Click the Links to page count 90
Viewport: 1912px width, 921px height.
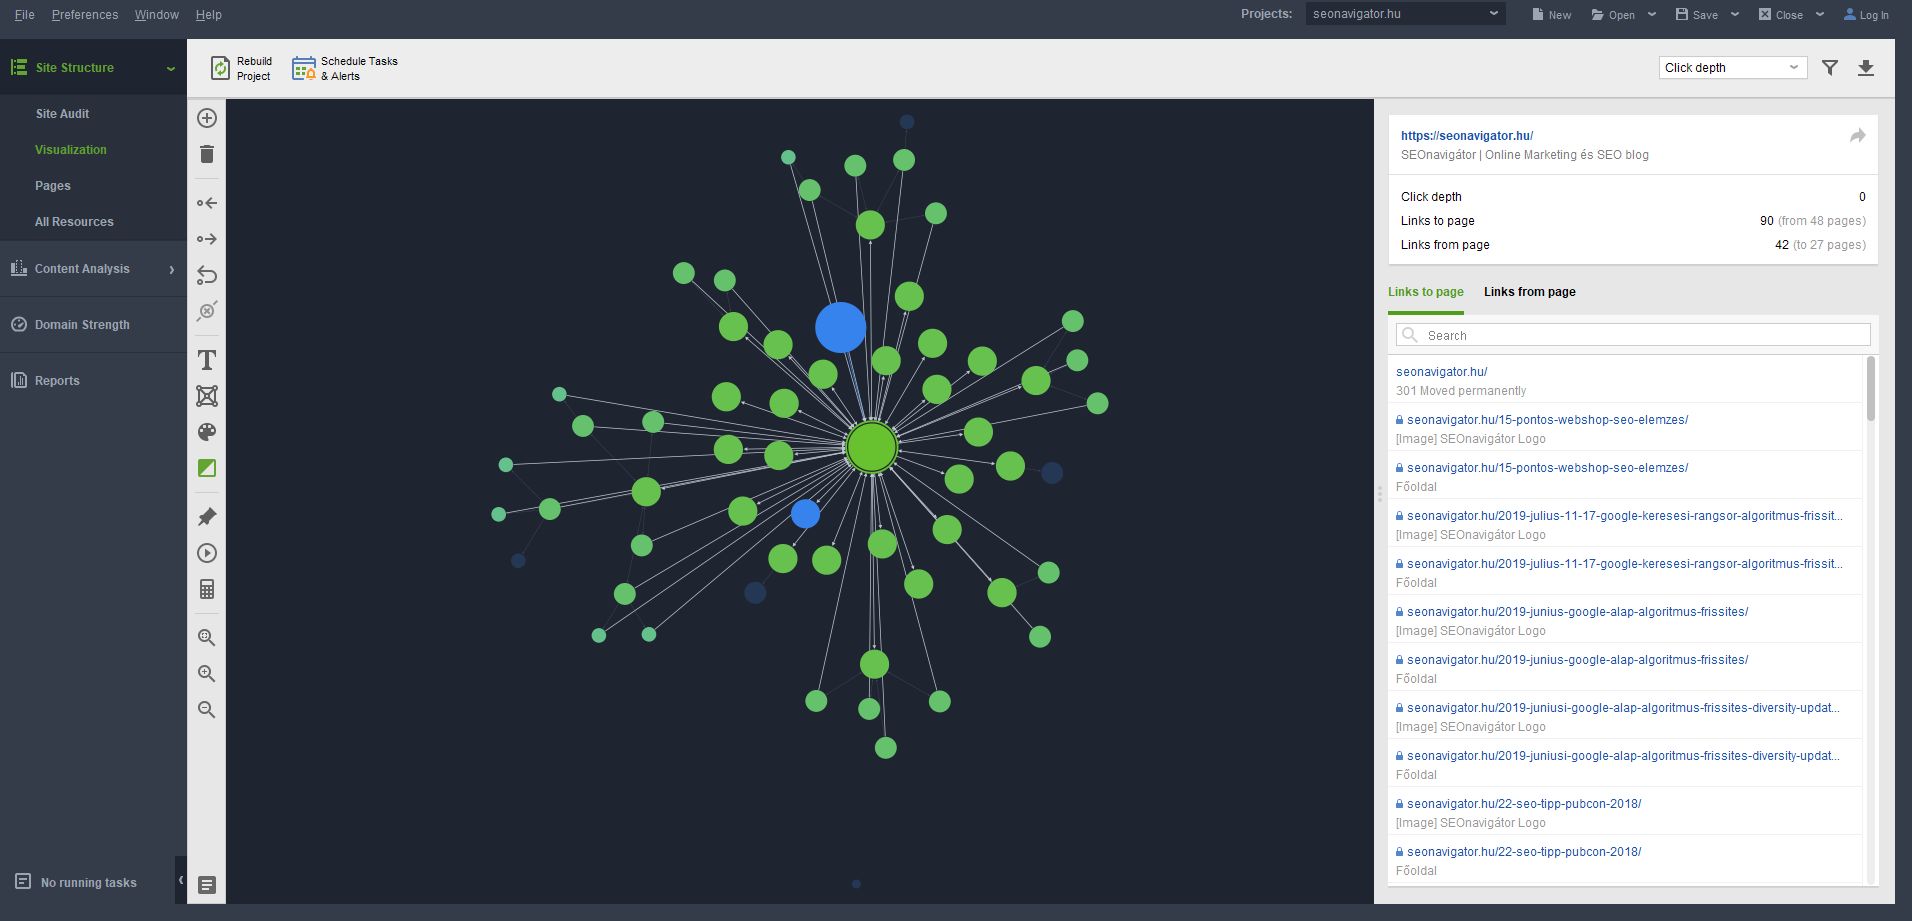coord(1767,221)
